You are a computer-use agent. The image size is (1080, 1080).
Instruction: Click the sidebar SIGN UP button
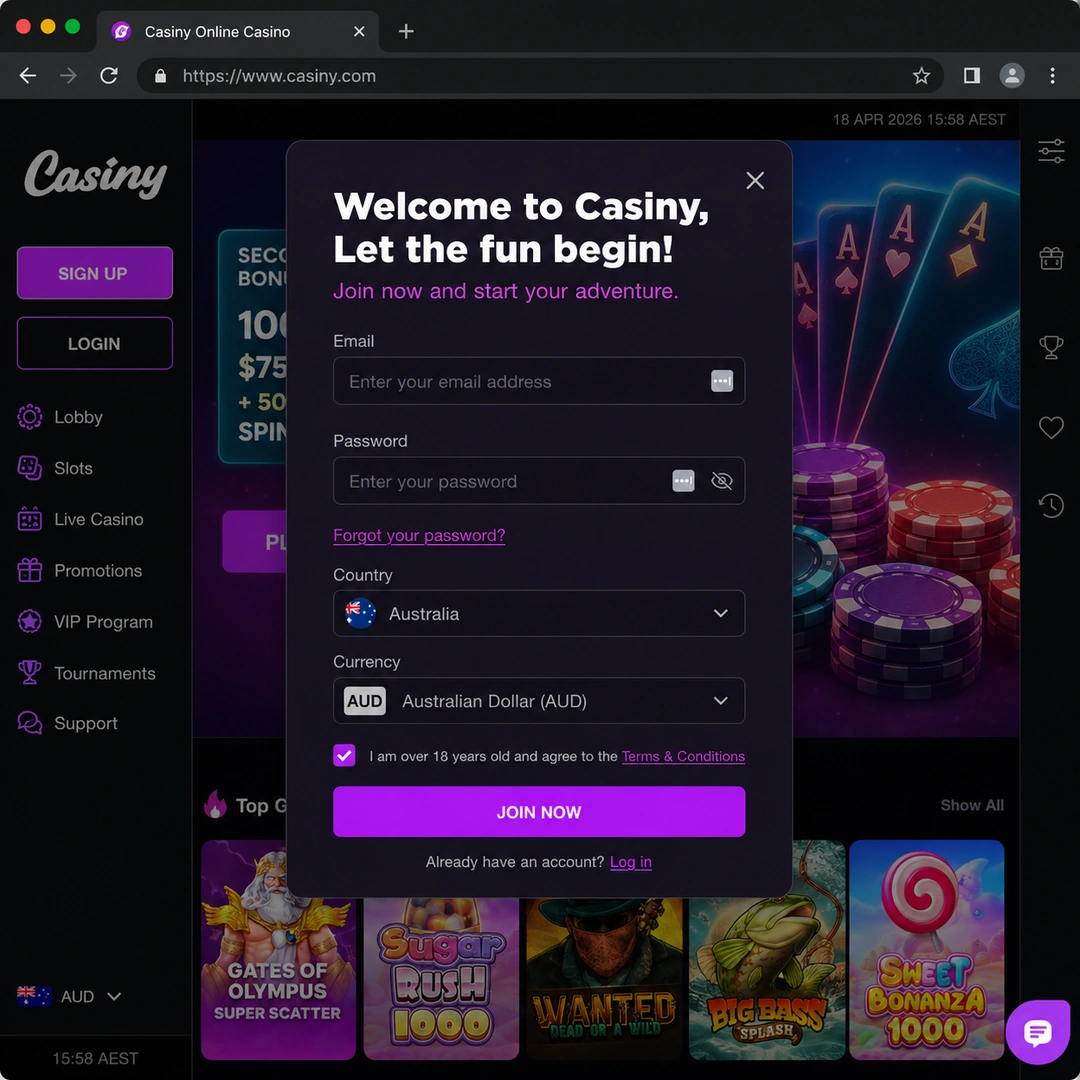(94, 273)
